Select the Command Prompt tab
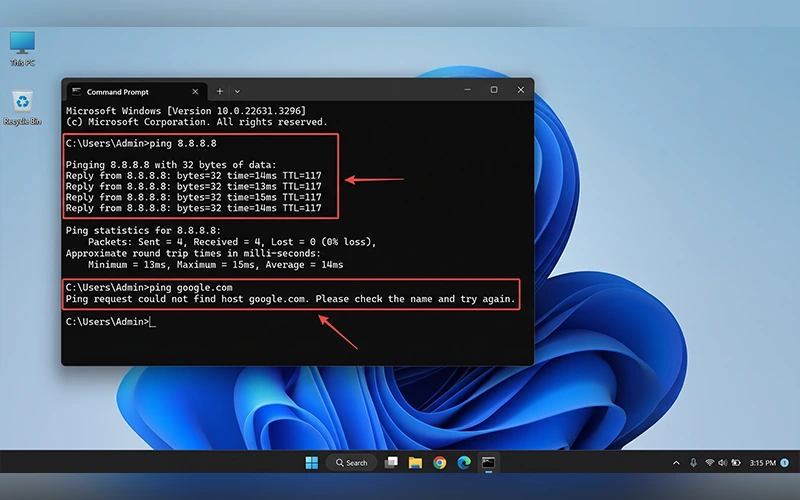 coord(135,92)
